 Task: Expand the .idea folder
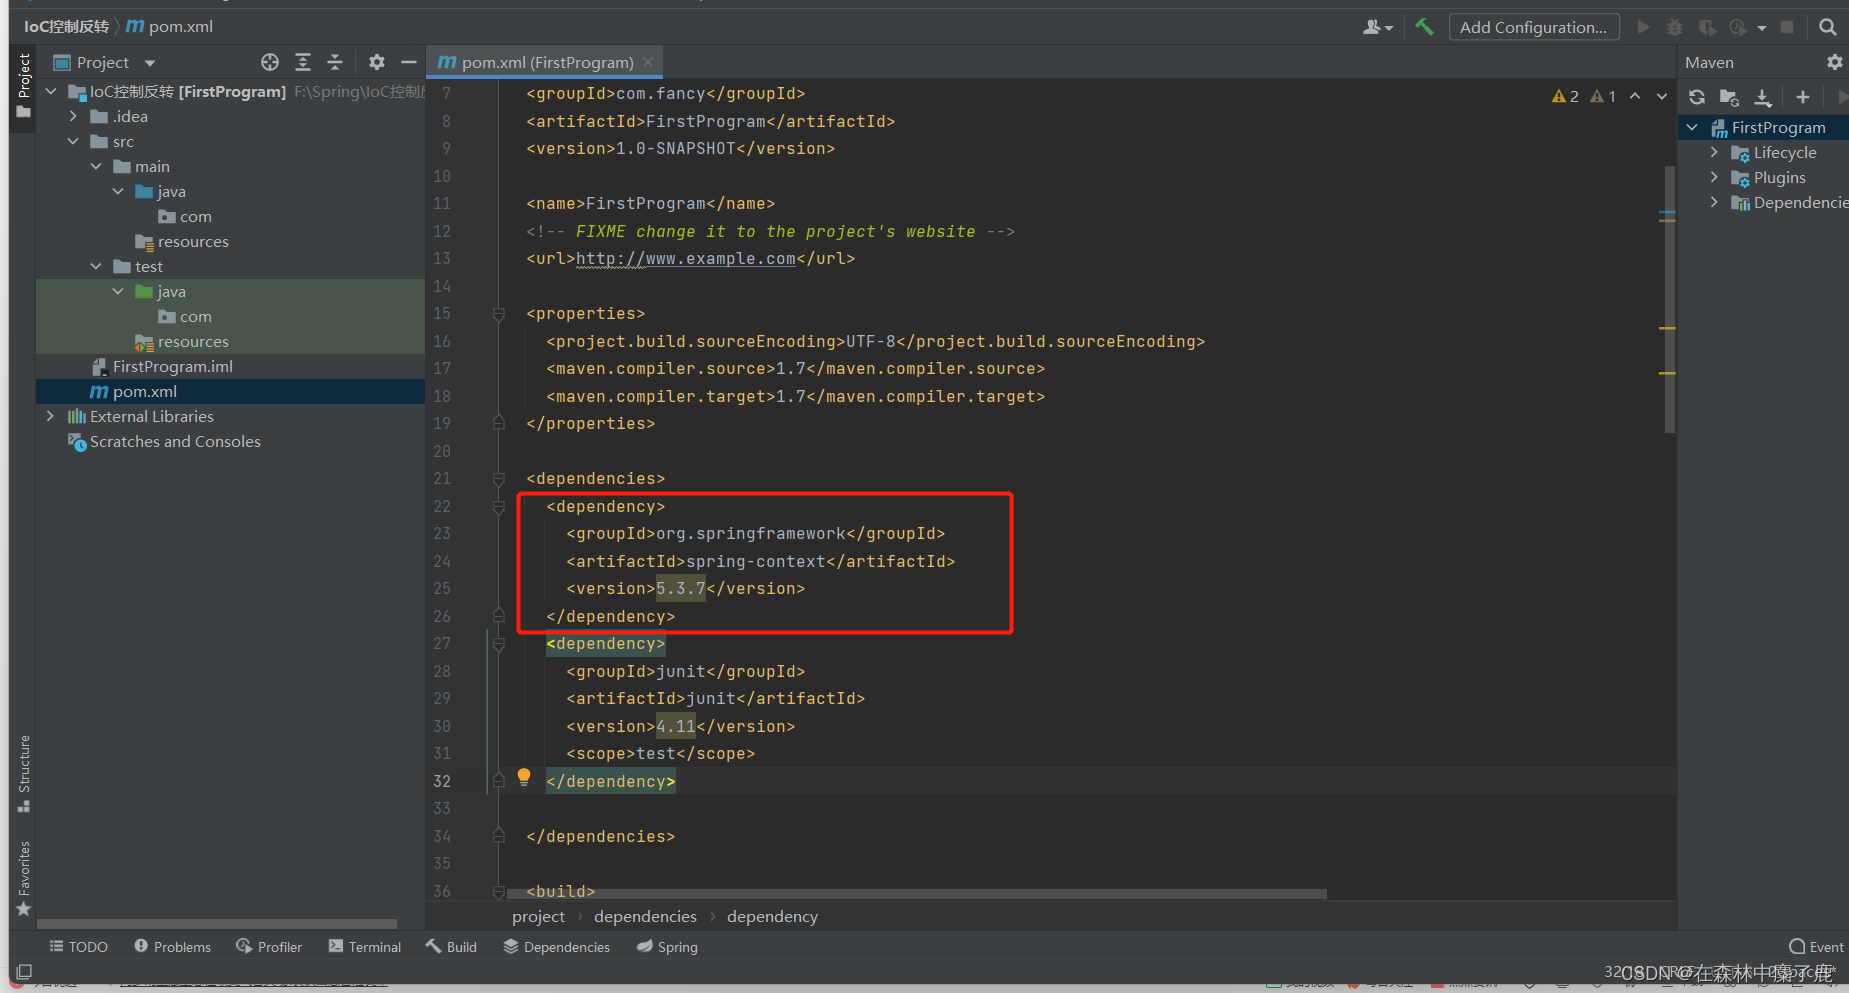pos(73,116)
